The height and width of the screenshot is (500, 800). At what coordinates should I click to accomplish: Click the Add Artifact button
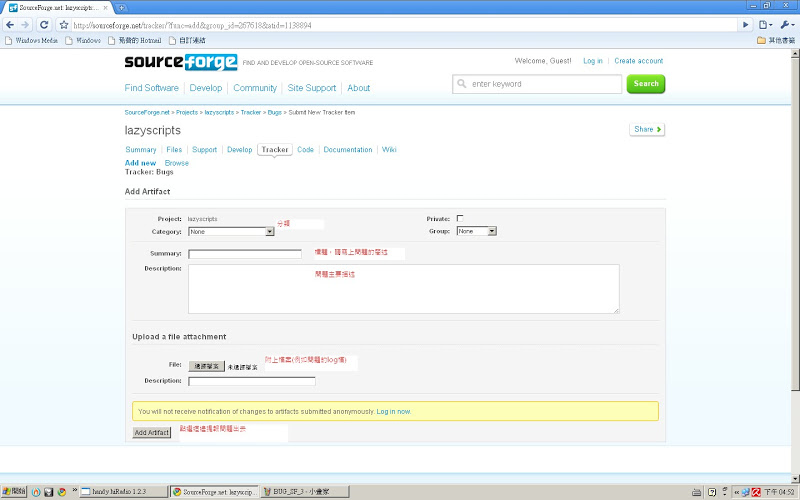click(x=152, y=433)
